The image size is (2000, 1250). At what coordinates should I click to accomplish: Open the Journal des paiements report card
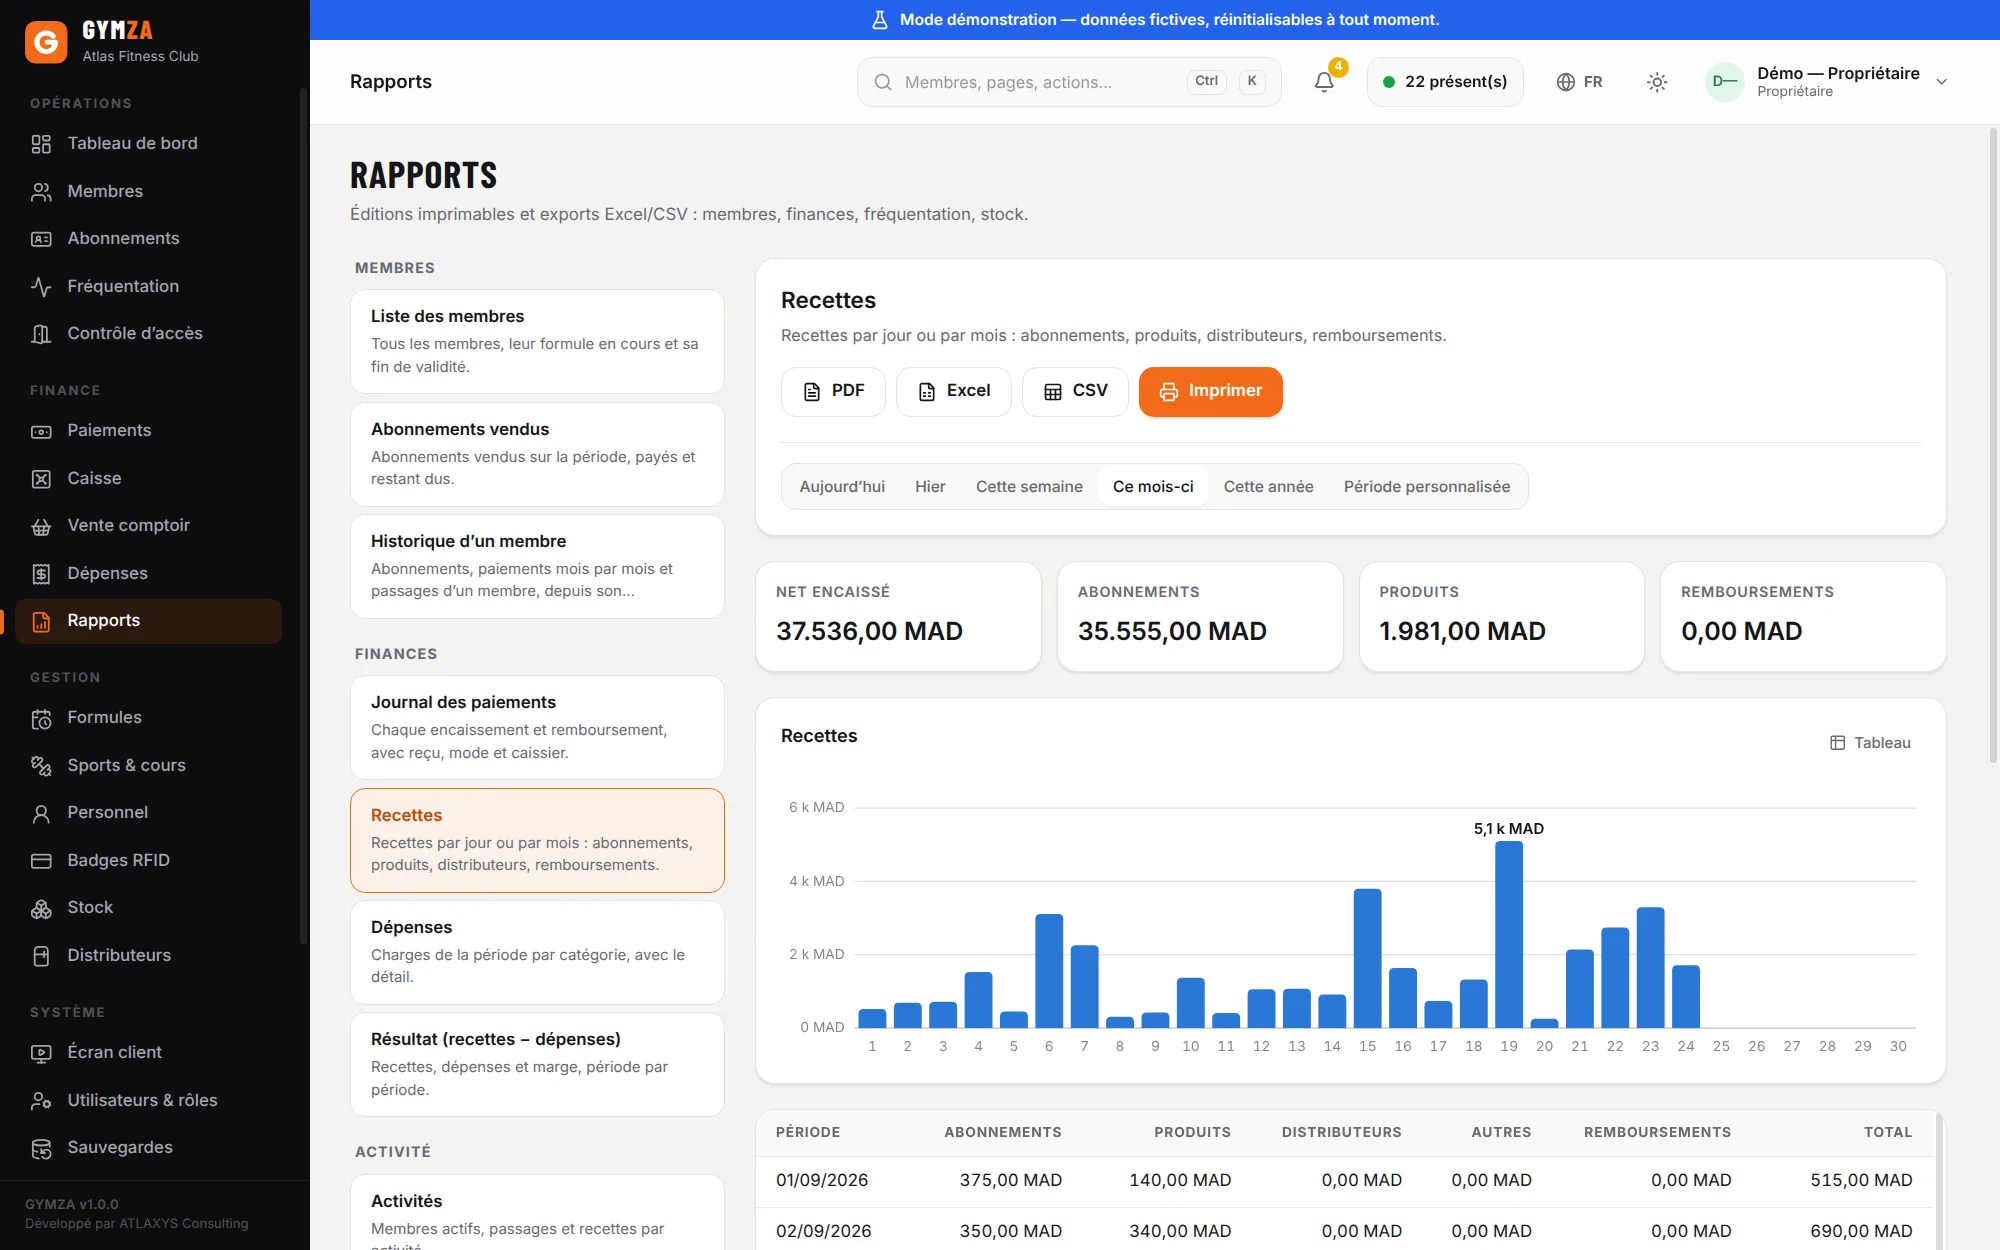(537, 727)
